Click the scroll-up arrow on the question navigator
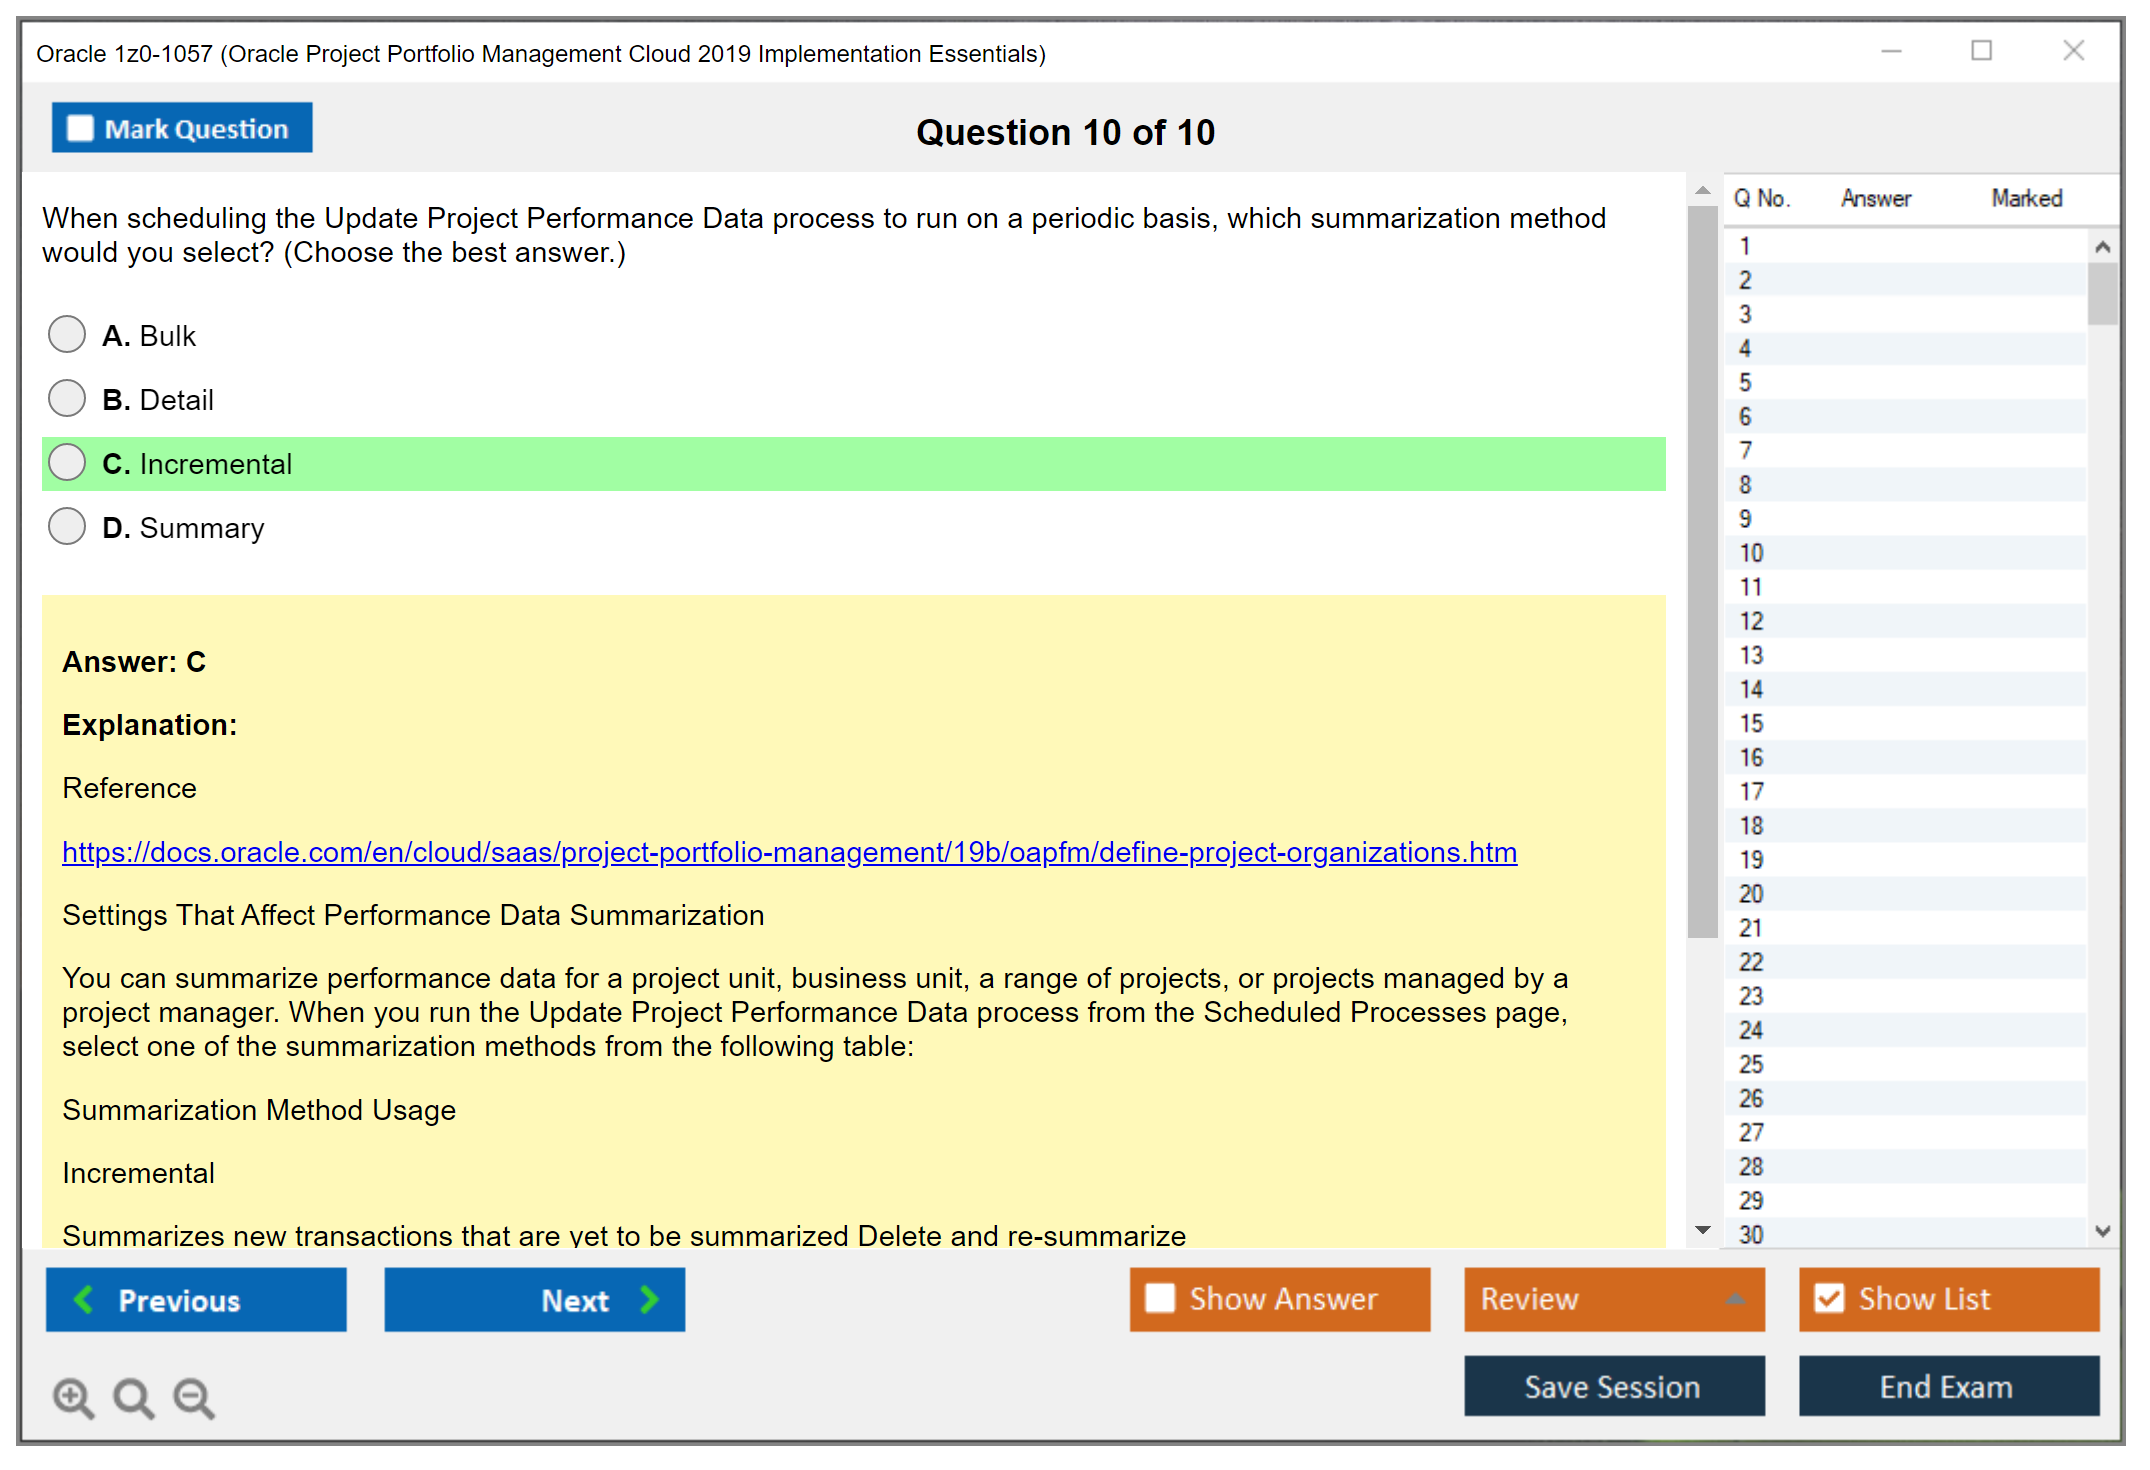The height and width of the screenshot is (1470, 2150). coord(2103,245)
